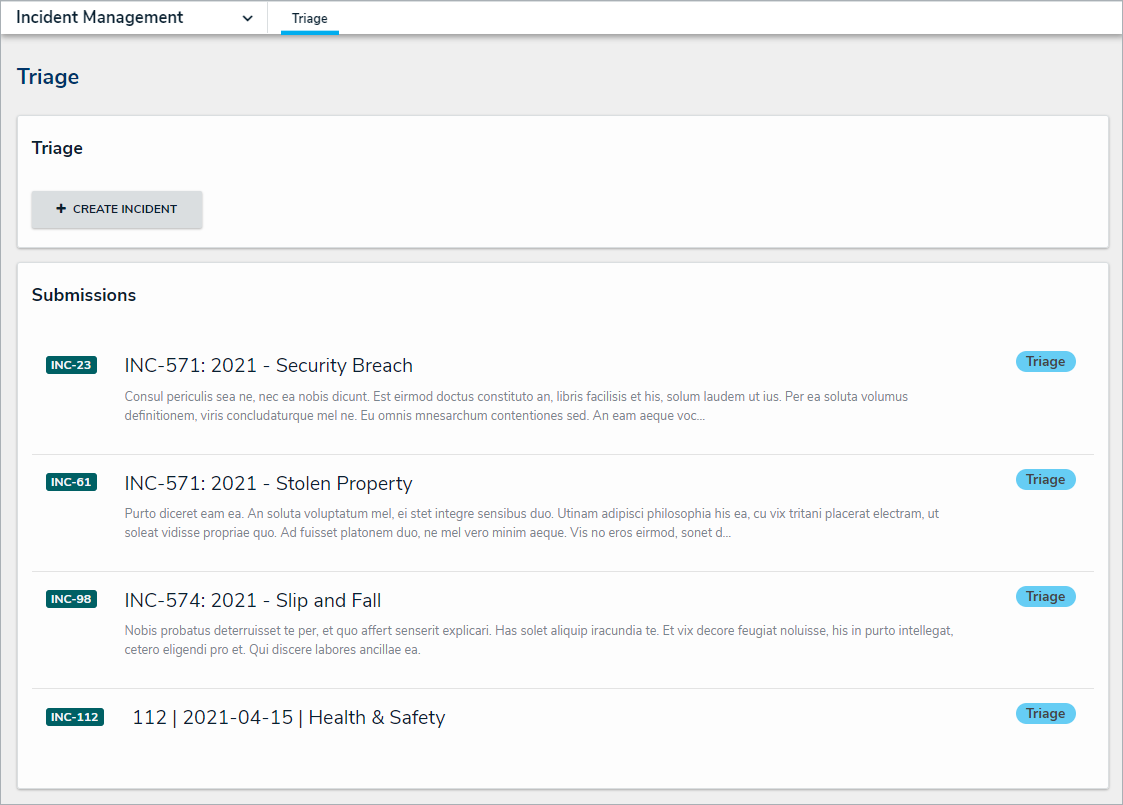Click the INC-98 identifier badge
This screenshot has height=805, width=1123.
click(x=71, y=599)
